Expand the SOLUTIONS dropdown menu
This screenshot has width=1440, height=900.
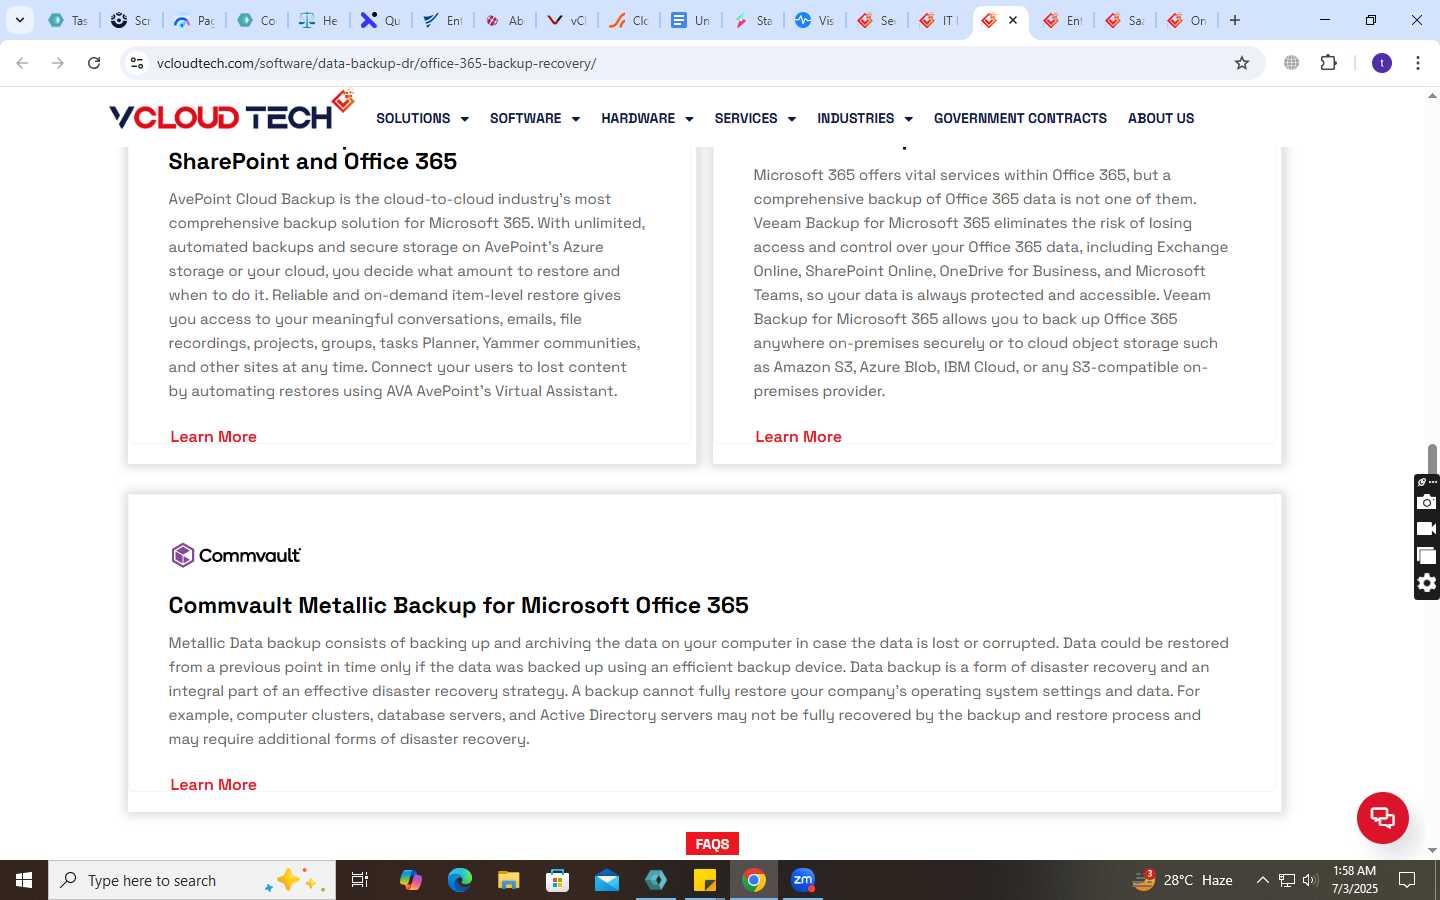click(x=422, y=118)
